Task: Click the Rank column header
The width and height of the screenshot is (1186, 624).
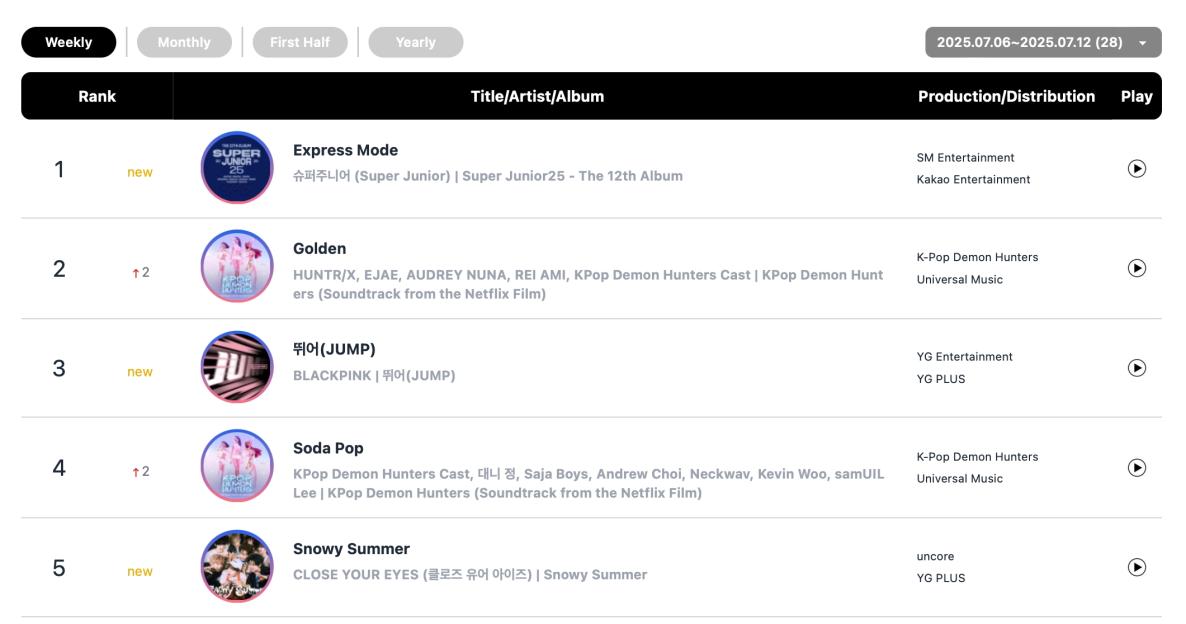Action: (97, 96)
